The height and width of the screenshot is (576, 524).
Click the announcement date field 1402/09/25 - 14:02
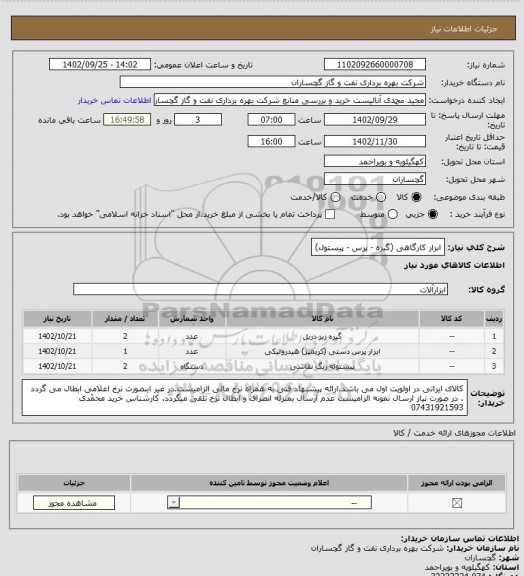[x=100, y=64]
